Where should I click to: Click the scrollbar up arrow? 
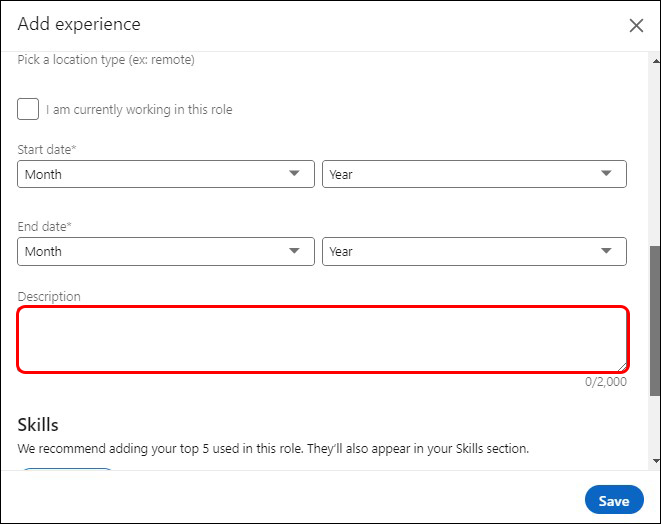[656, 61]
